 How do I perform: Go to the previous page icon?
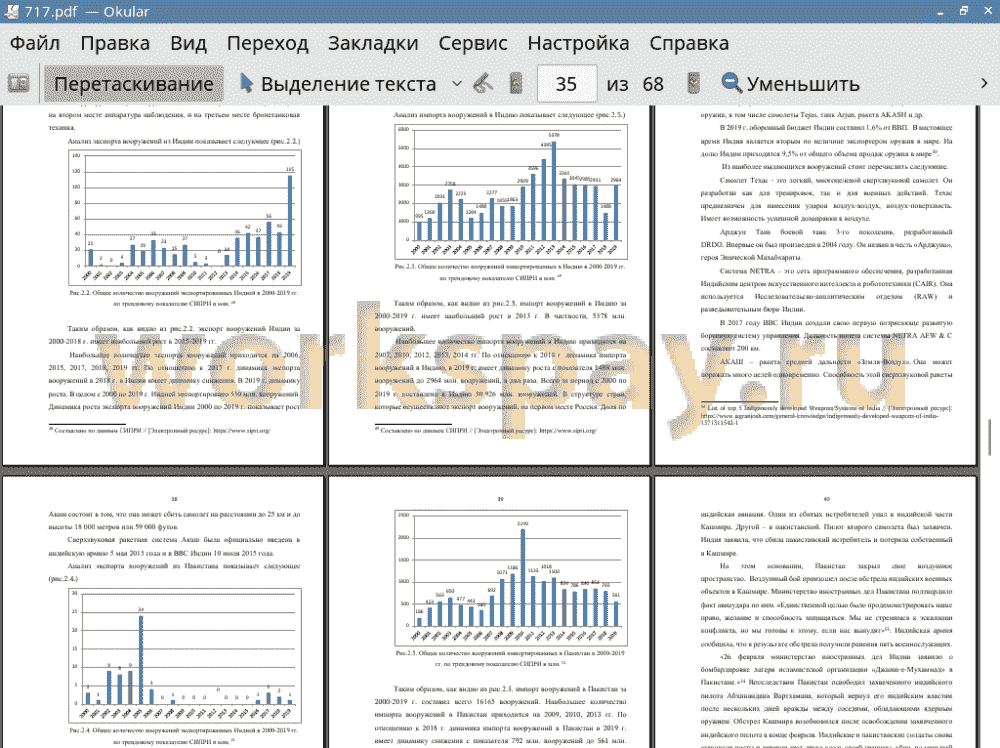point(516,84)
